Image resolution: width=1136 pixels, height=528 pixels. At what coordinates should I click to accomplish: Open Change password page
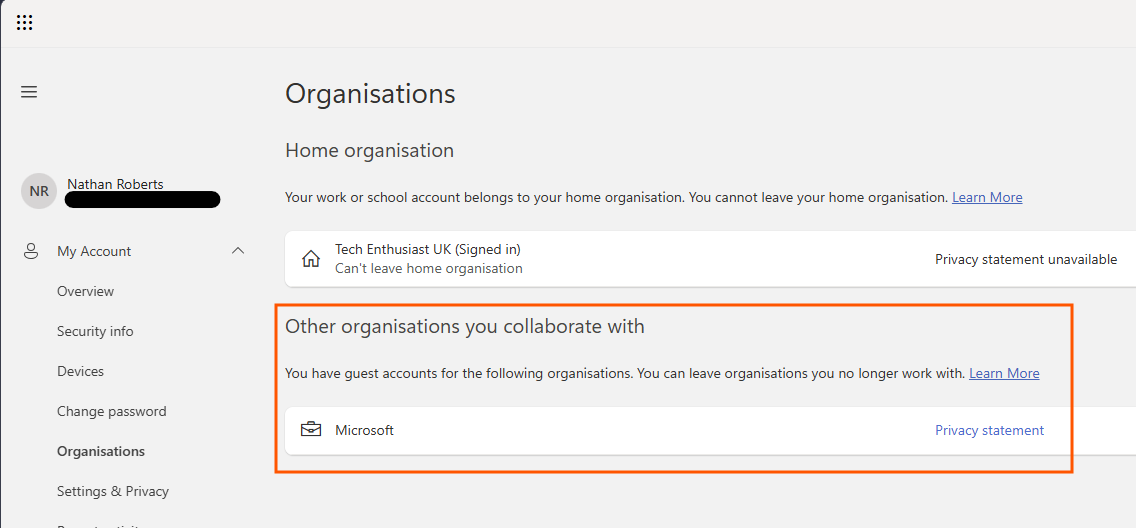point(112,411)
